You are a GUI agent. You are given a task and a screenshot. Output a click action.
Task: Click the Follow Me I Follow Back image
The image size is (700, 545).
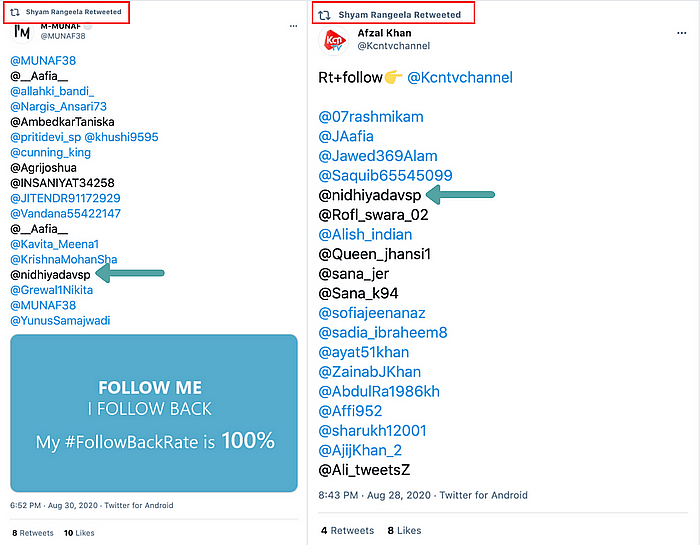pos(154,413)
